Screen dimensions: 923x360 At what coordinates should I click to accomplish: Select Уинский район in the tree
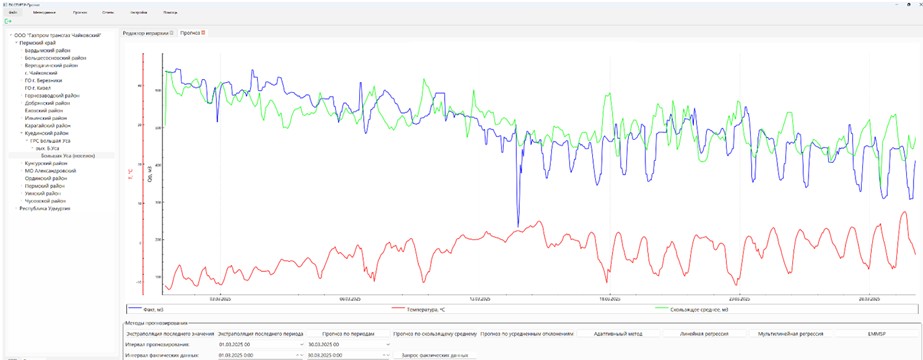pyautogui.click(x=43, y=194)
